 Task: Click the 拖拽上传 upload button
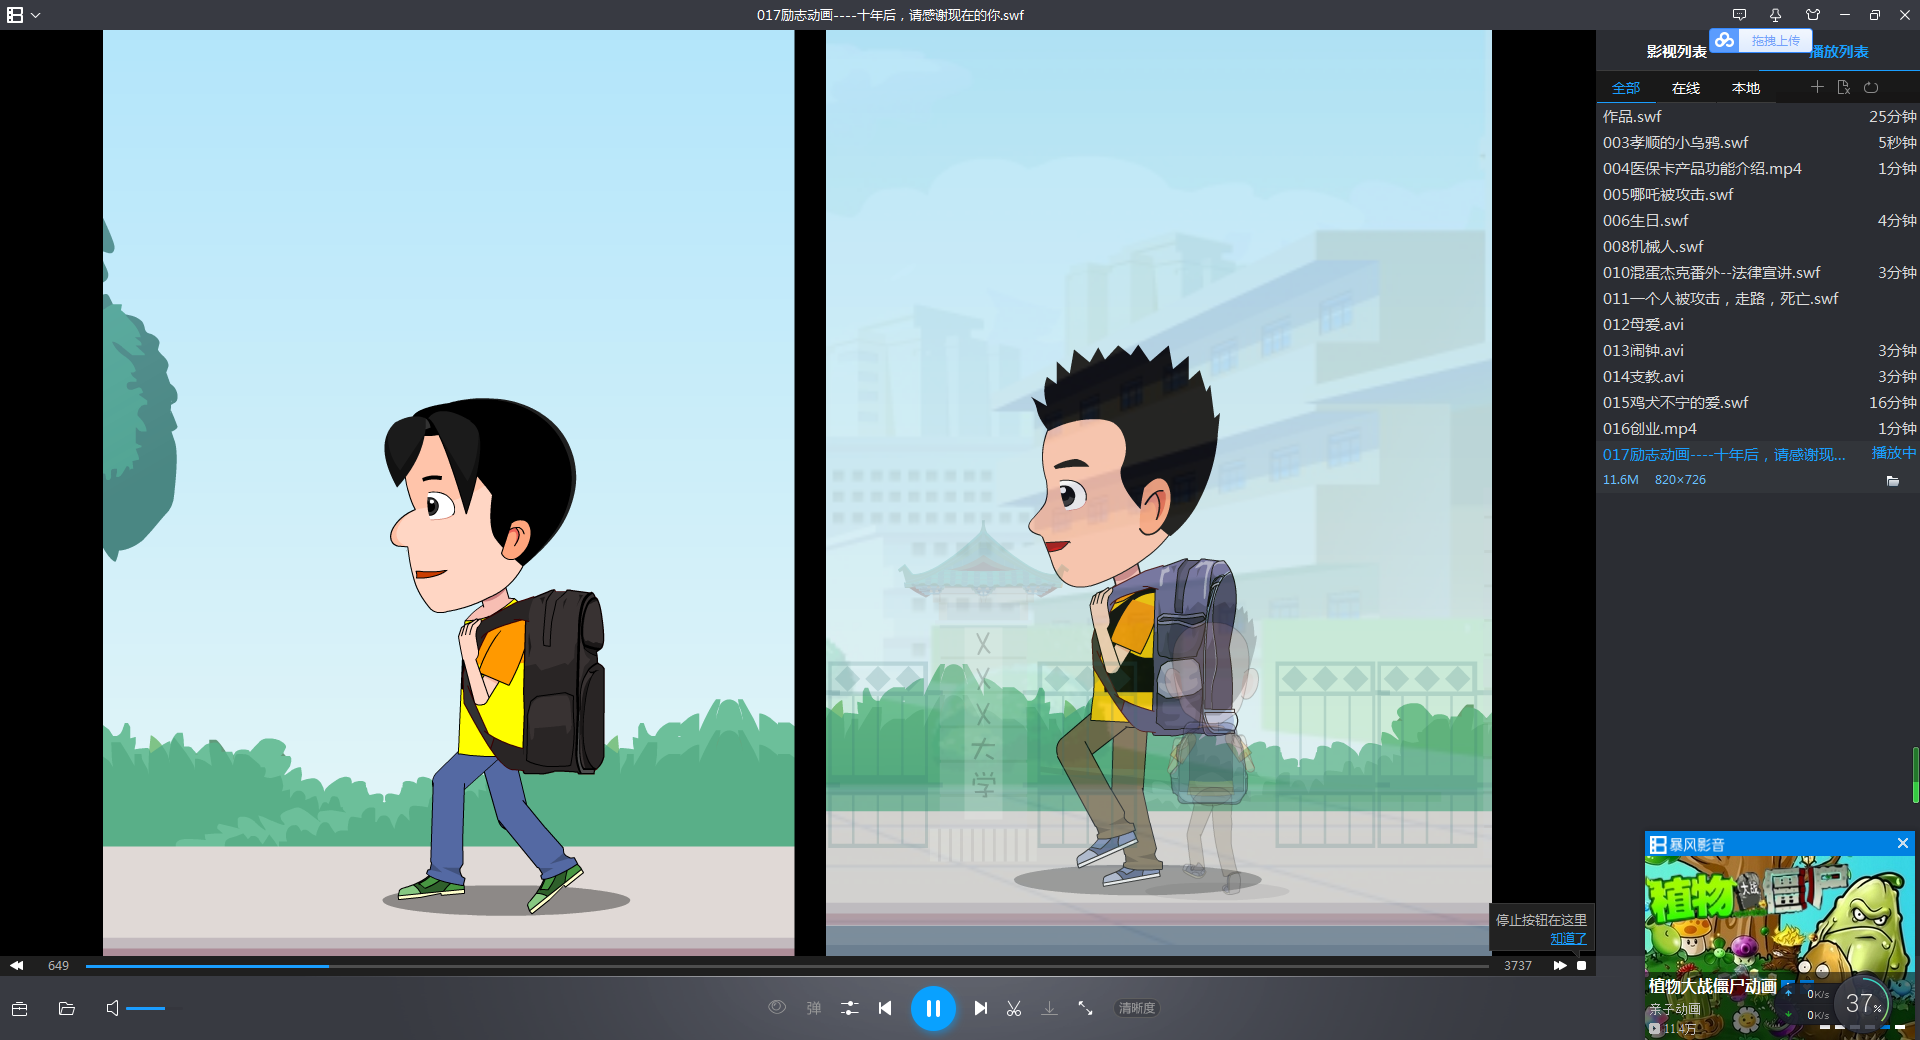pyautogui.click(x=1775, y=41)
